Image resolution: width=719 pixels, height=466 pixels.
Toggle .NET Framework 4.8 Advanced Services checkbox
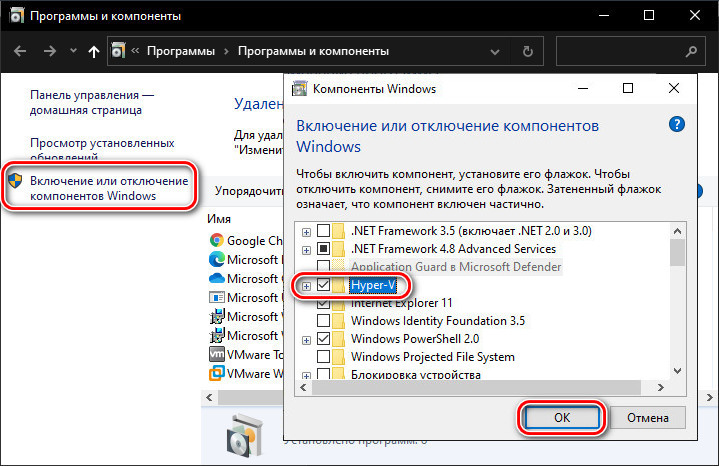[x=323, y=249]
